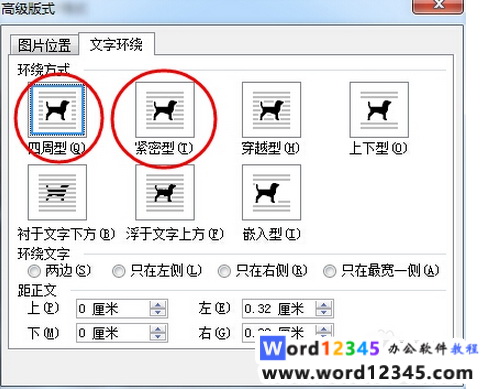Screen dimensions: 483x389
Task: Click the 浮于文字上方(F) label text
Action: (x=175, y=234)
